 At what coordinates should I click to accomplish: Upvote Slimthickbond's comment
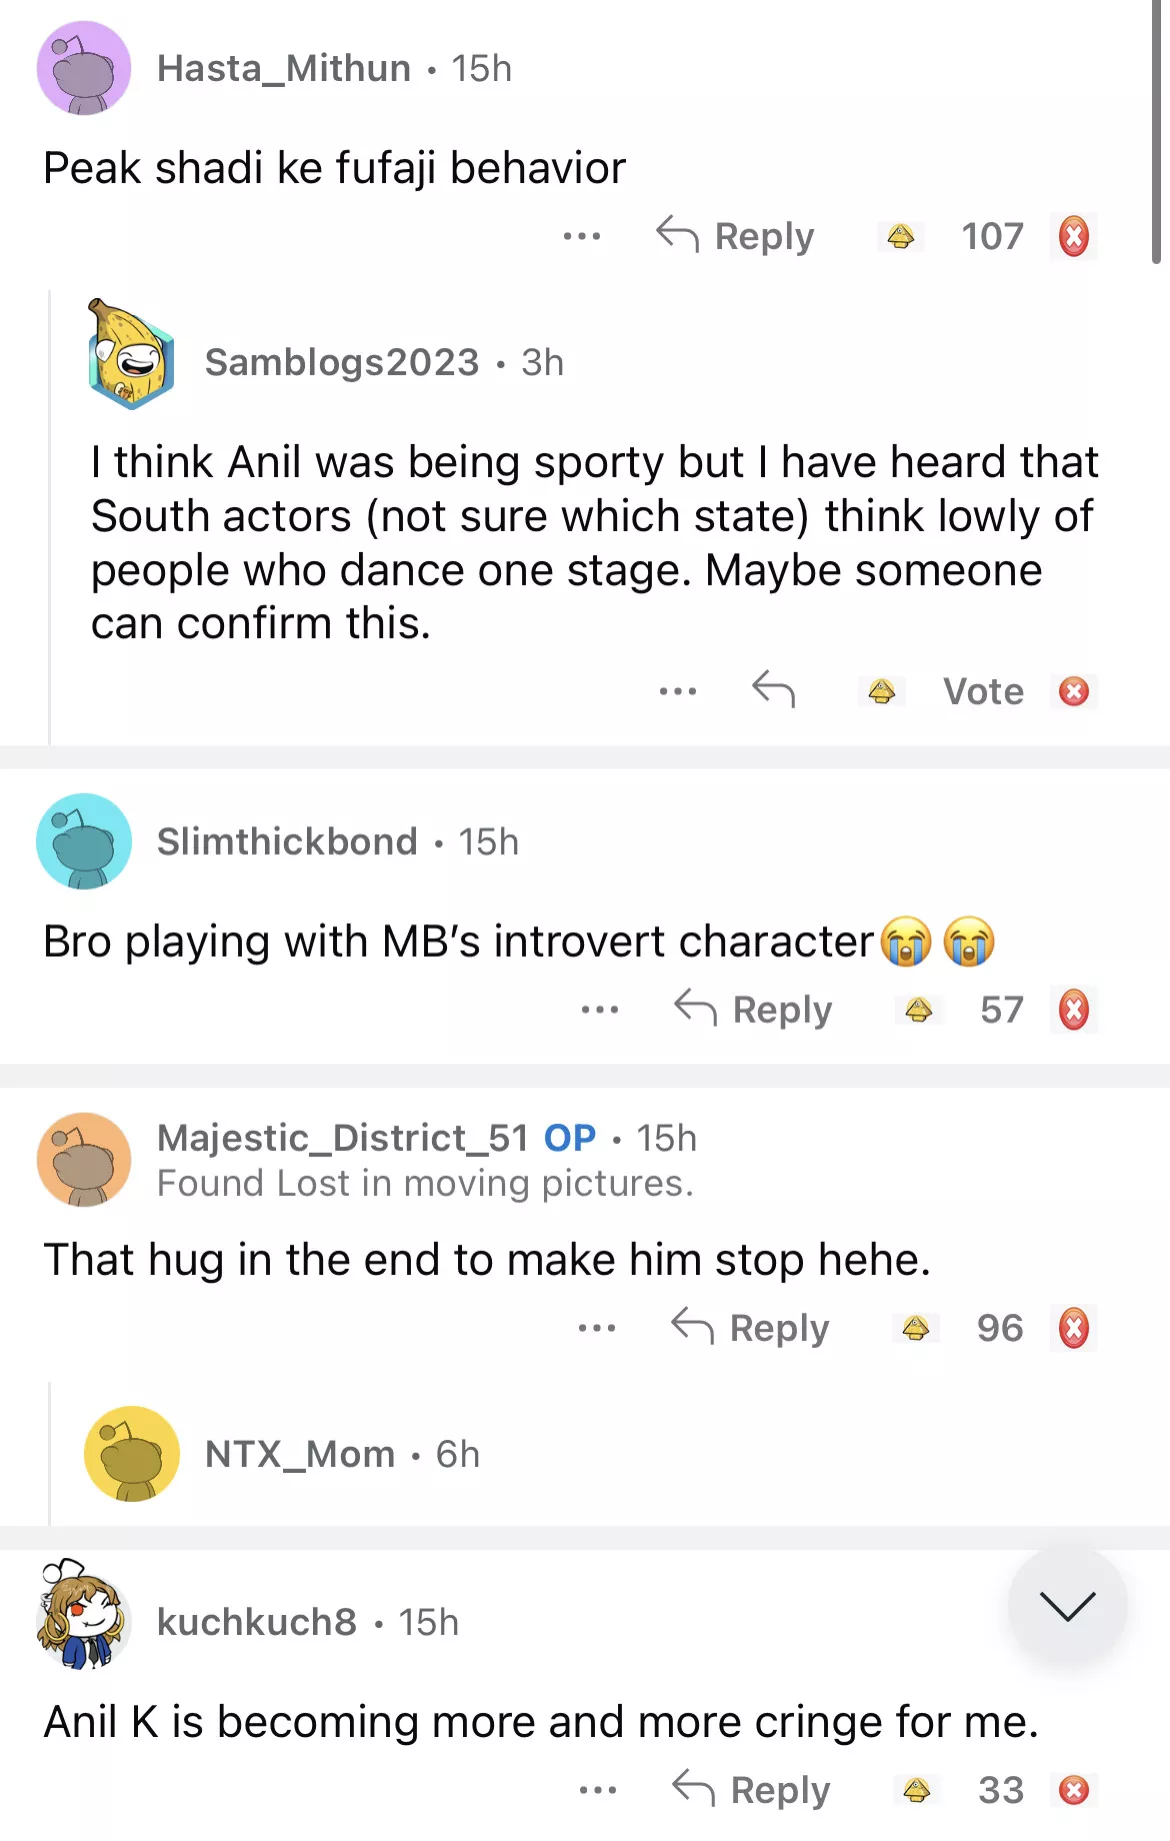[918, 1010]
